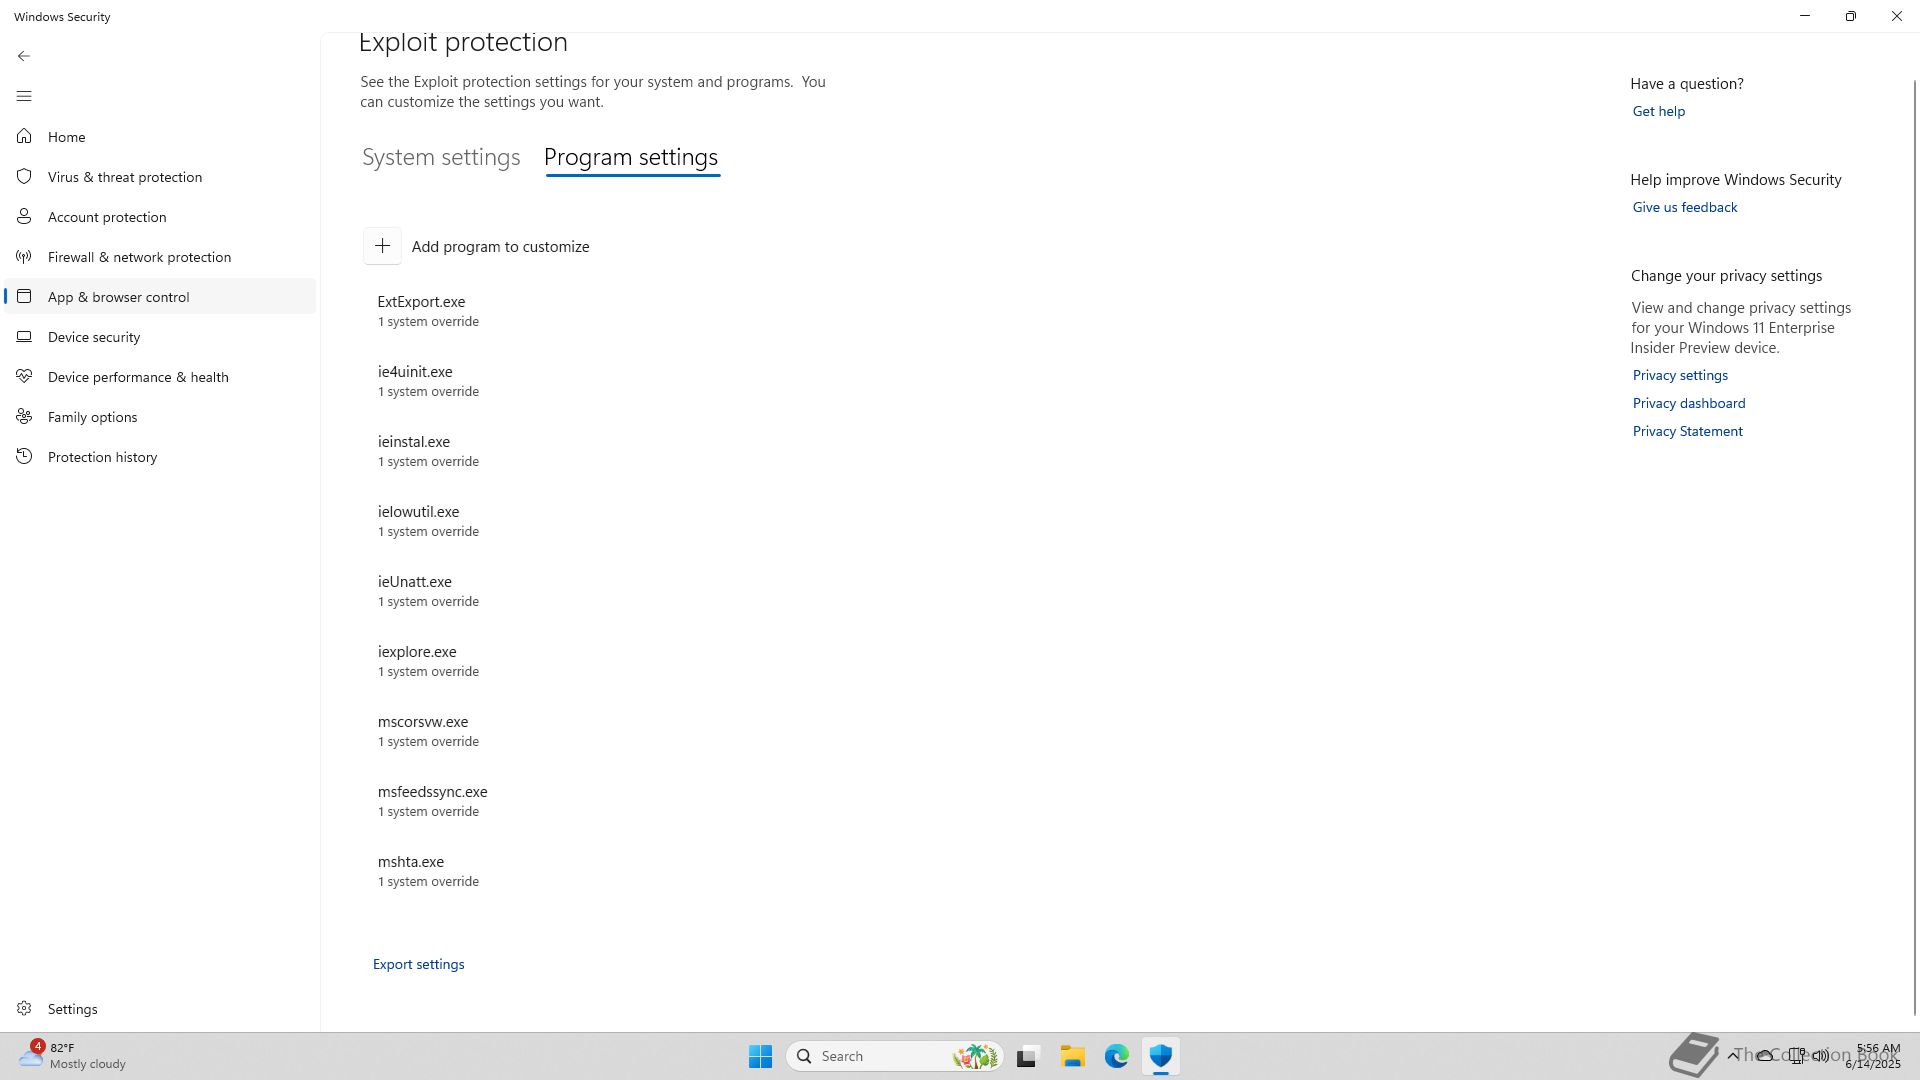Click Device performance & health heart icon
Viewport: 1920px width, 1080px height.
click(x=24, y=376)
